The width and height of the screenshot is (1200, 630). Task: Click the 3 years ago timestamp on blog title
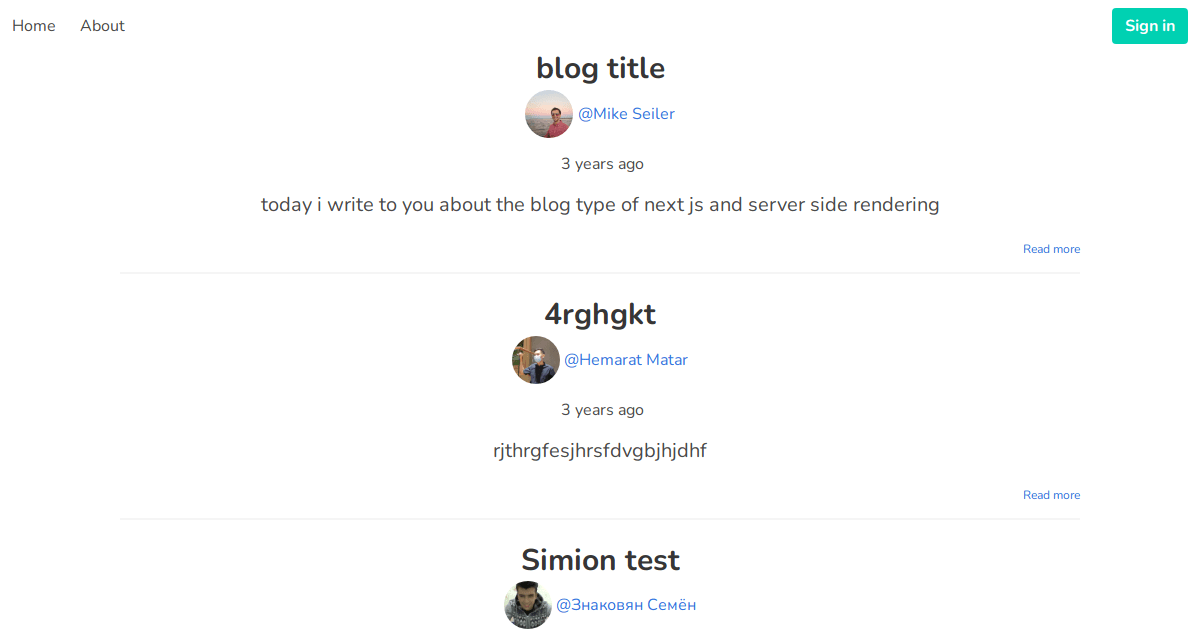602,163
